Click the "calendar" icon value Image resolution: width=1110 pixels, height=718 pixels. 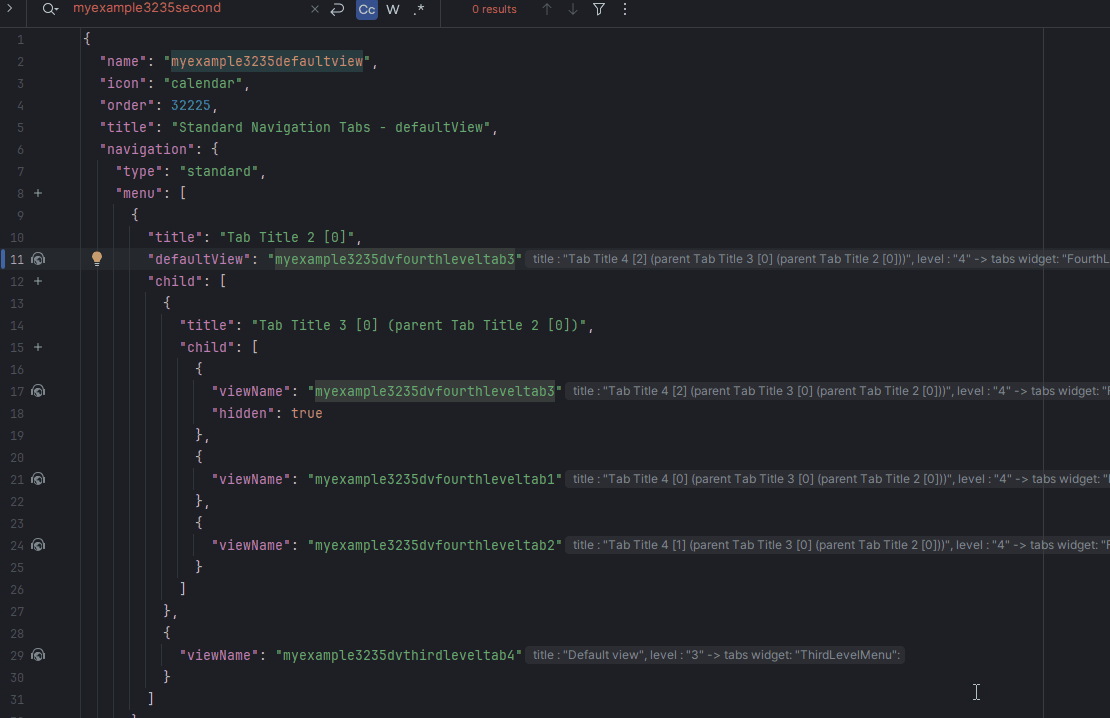click(x=203, y=84)
